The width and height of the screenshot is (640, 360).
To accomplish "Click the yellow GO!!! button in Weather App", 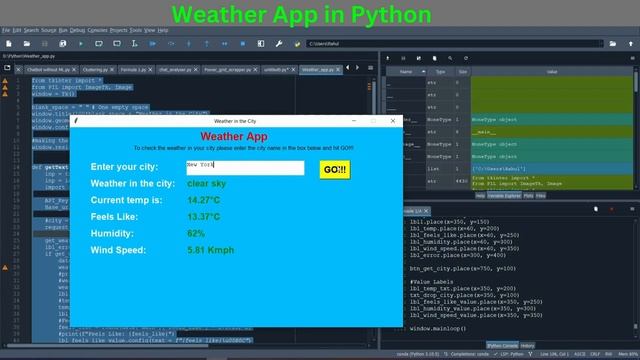I will pyautogui.click(x=335, y=169).
